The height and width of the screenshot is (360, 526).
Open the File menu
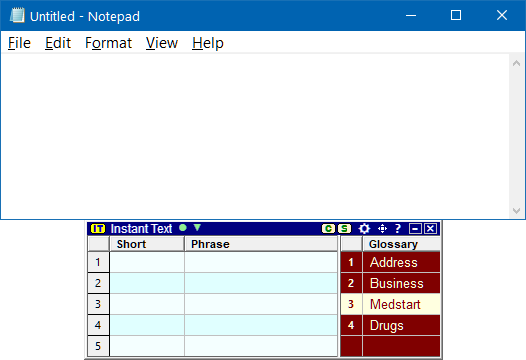[19, 43]
